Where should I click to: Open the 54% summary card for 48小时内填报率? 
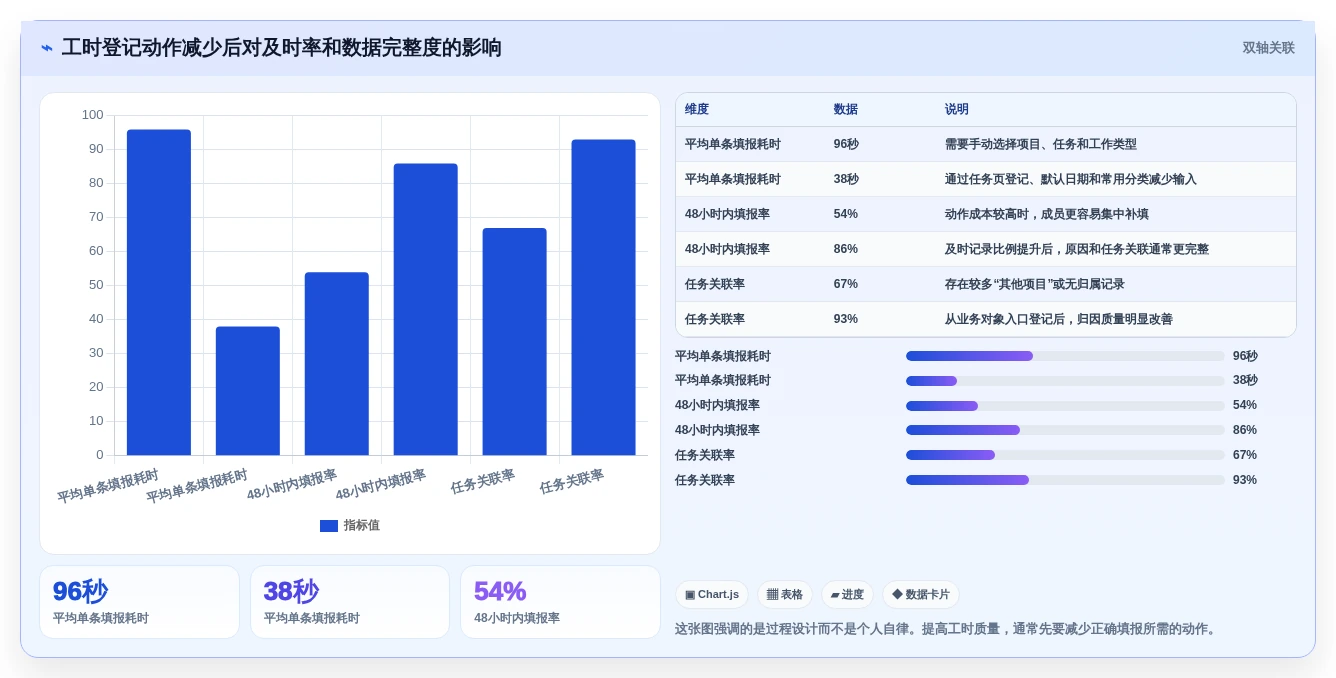point(560,602)
